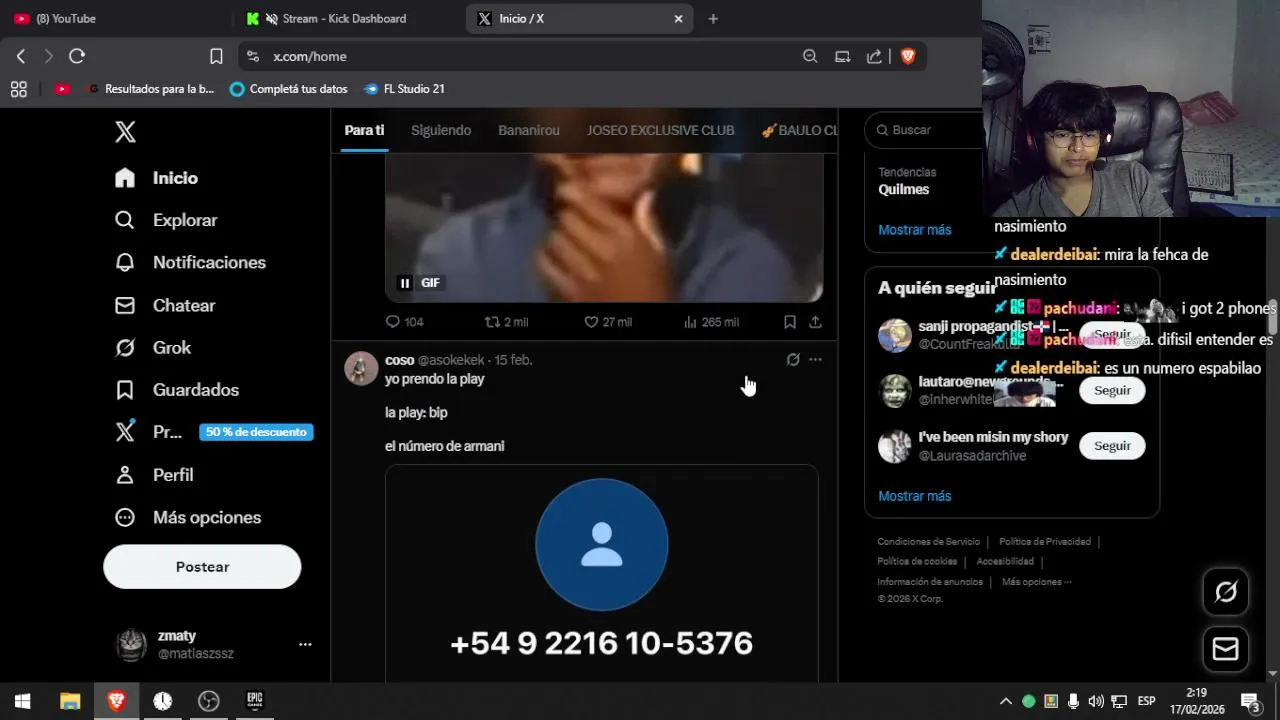Open the more menu on coso's post
The height and width of the screenshot is (720, 1280).
(x=815, y=360)
